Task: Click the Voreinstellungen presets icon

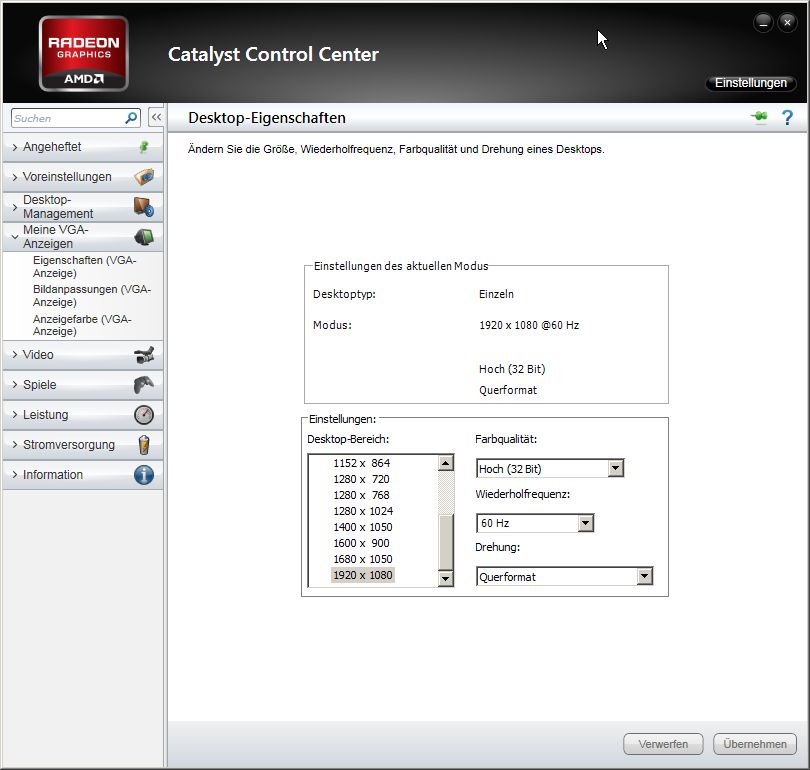Action: coord(144,177)
